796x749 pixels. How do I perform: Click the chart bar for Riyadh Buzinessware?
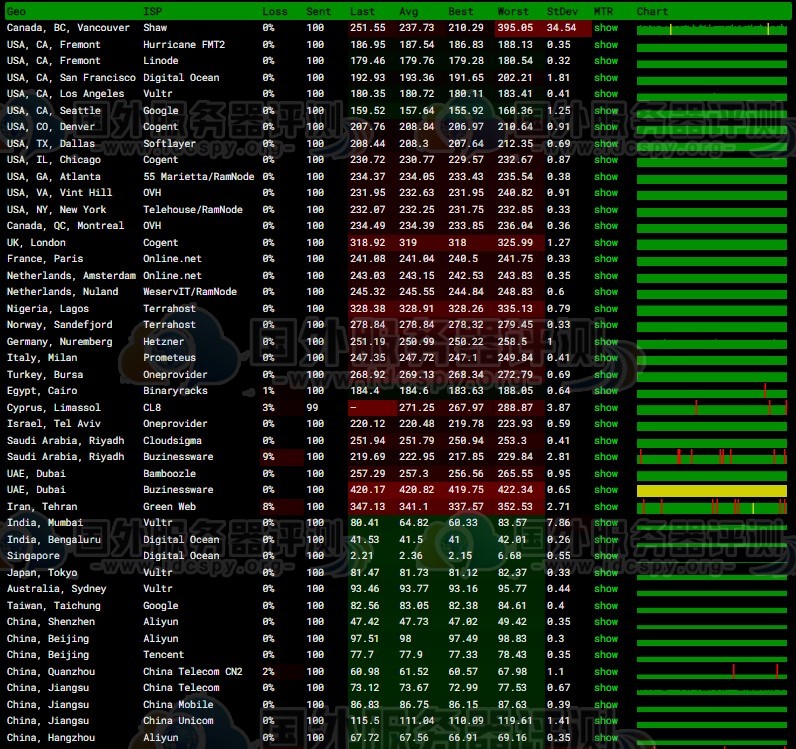pos(712,457)
